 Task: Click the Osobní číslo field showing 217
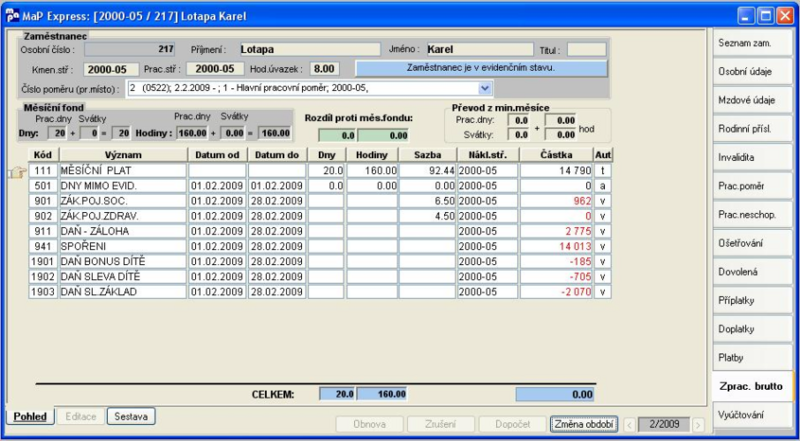(x=130, y=50)
